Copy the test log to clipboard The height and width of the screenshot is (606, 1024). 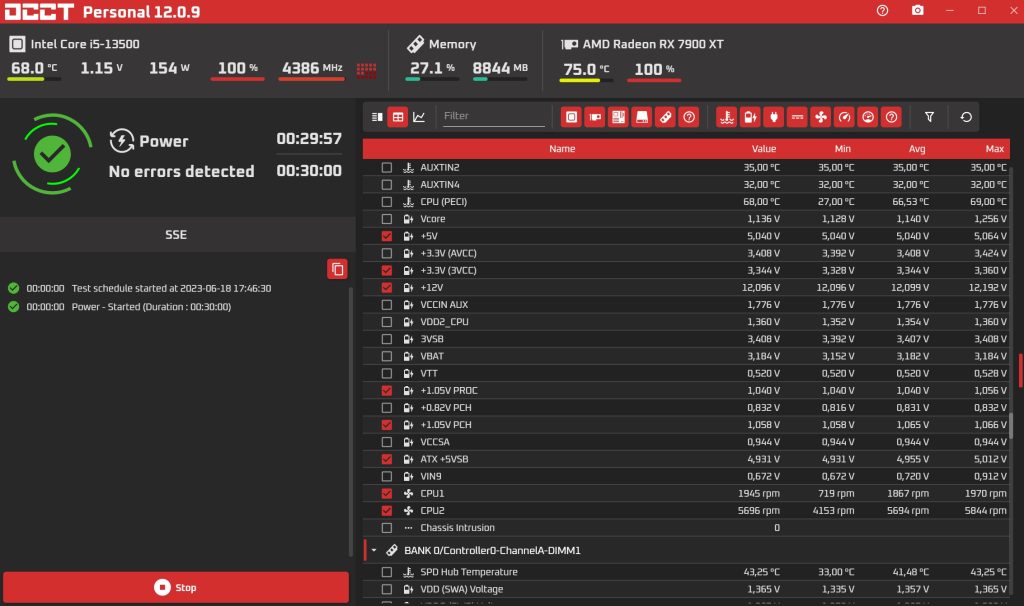tap(337, 269)
